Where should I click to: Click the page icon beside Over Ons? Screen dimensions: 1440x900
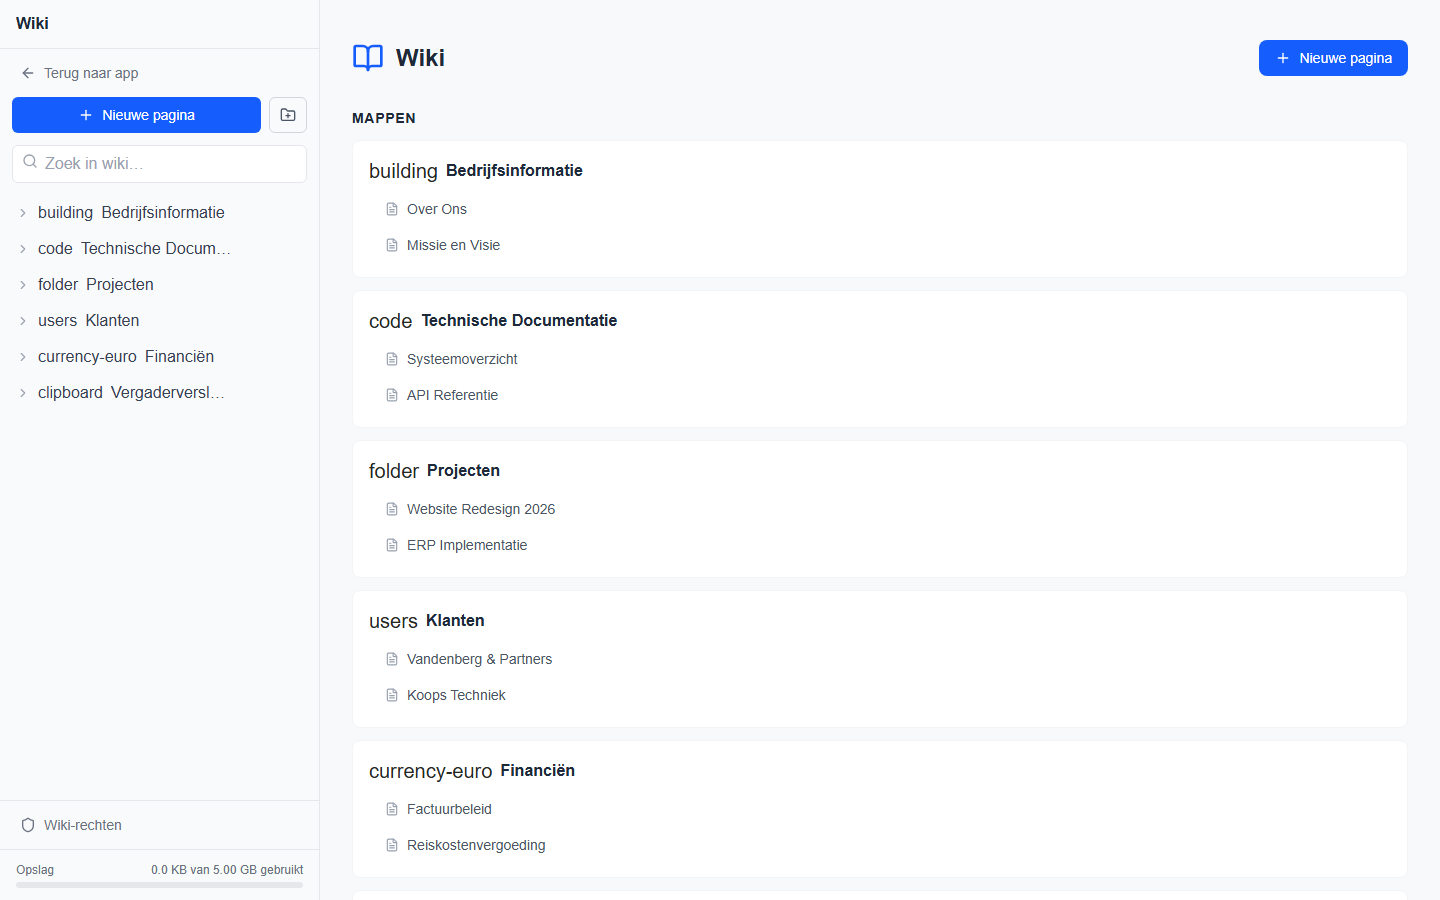tap(392, 209)
